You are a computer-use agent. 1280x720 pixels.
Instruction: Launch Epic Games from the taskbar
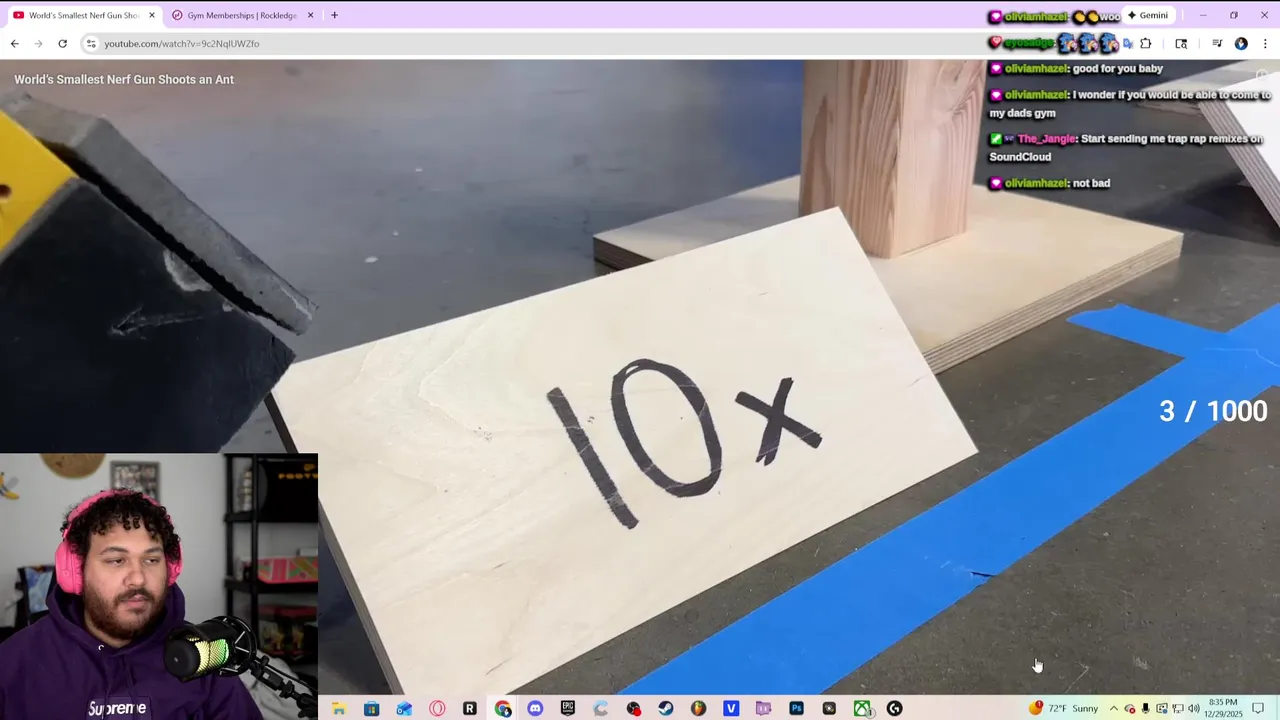(x=568, y=708)
